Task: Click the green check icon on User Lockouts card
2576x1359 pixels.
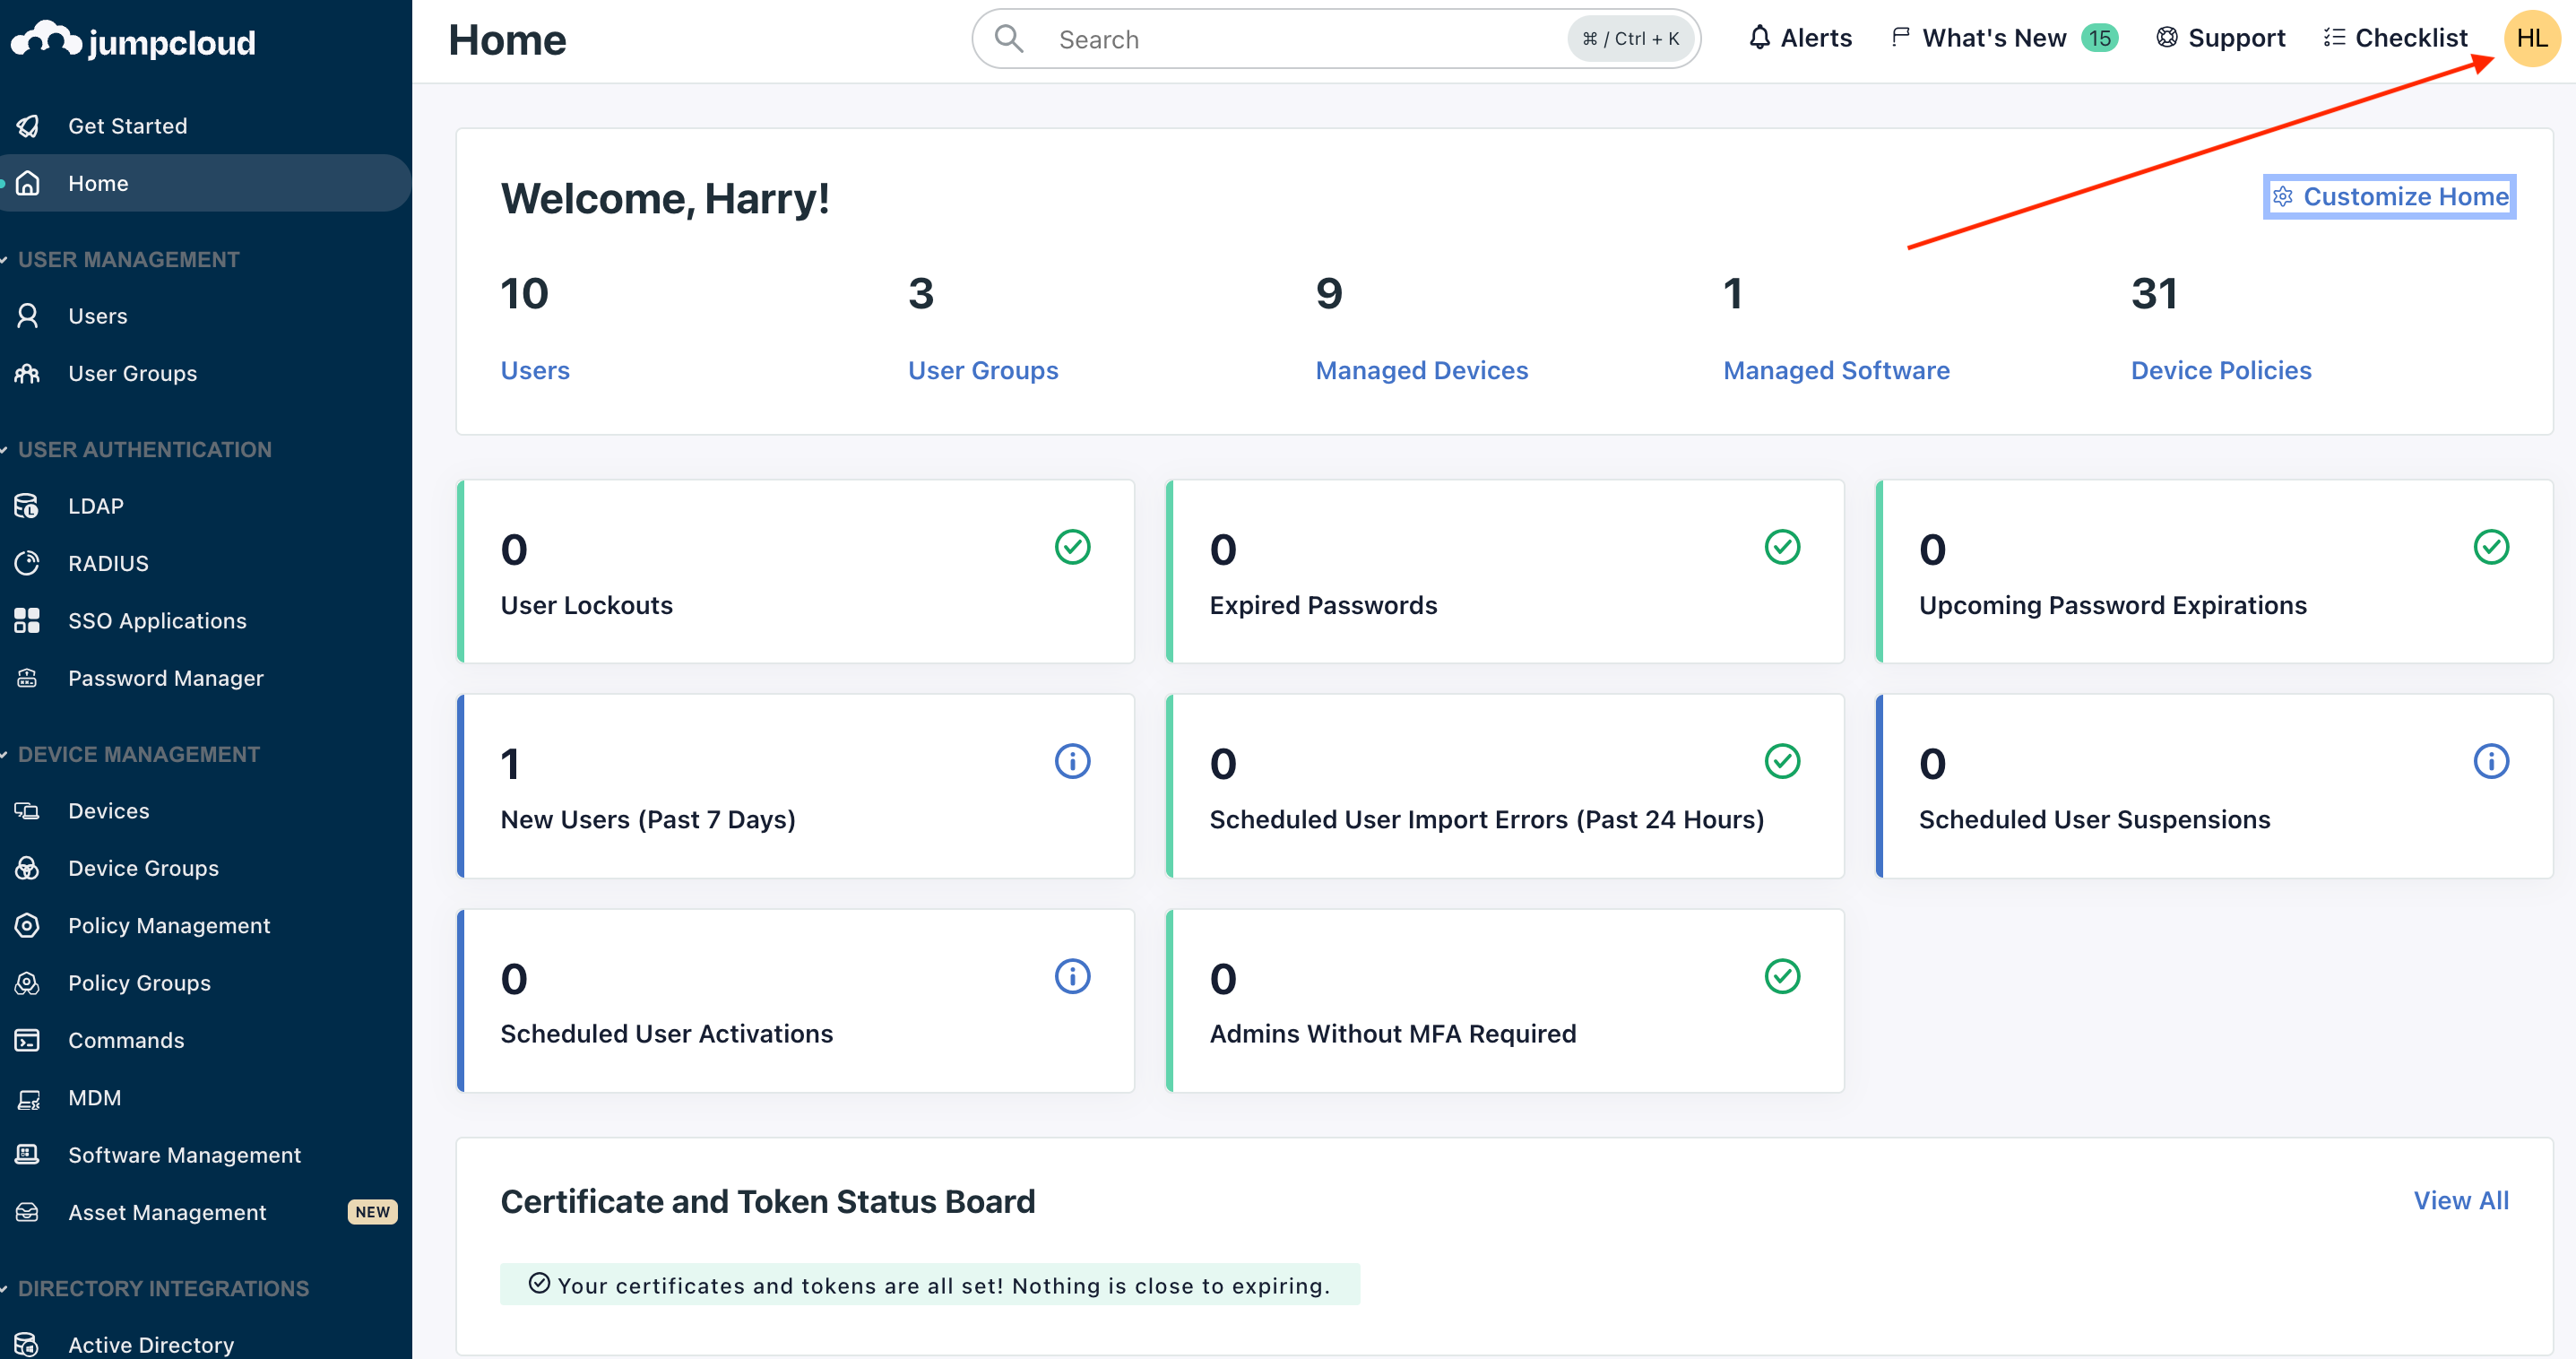Action: click(1072, 547)
